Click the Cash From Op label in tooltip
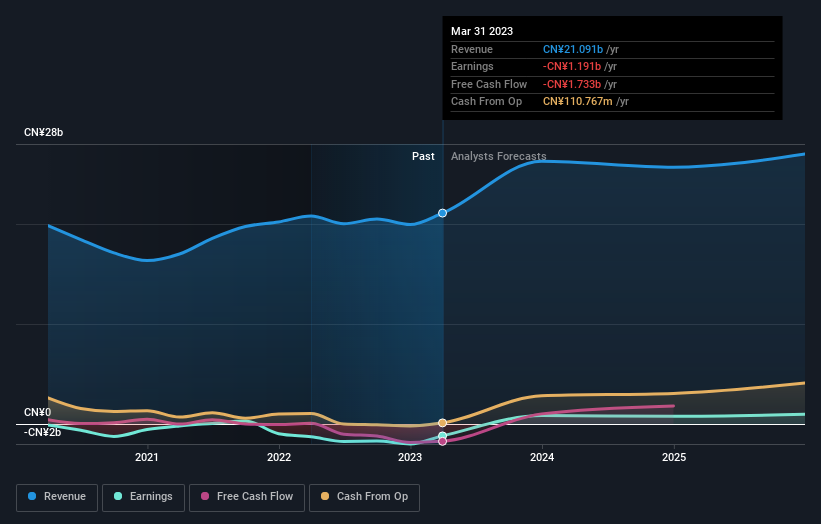This screenshot has height=524, width=821. pos(486,102)
